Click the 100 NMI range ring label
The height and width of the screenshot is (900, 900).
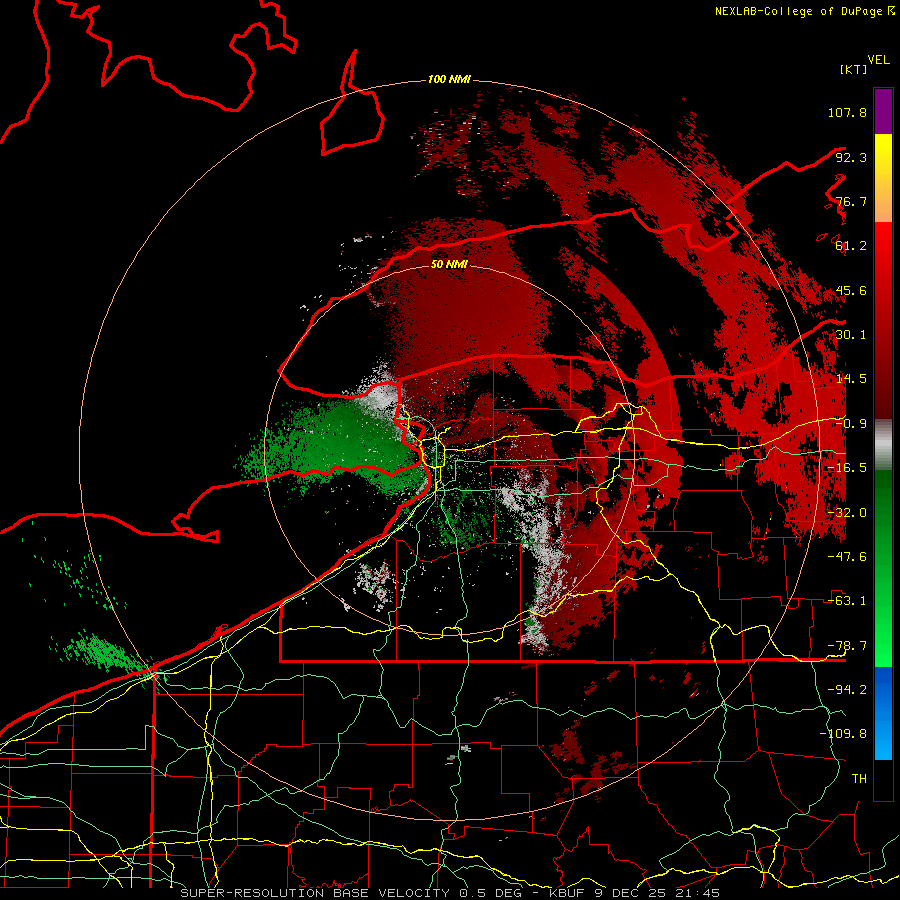click(449, 79)
